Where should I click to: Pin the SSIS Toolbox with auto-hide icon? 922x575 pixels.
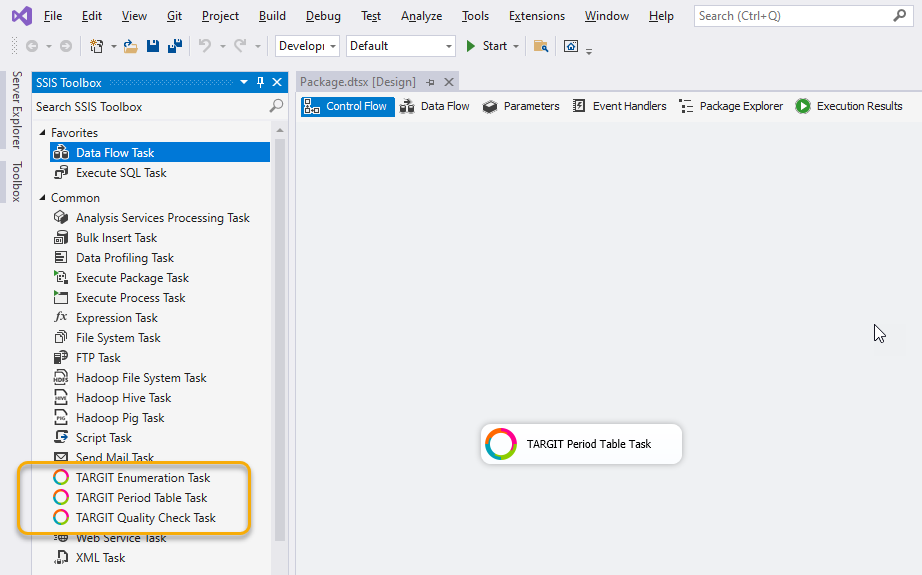point(260,82)
